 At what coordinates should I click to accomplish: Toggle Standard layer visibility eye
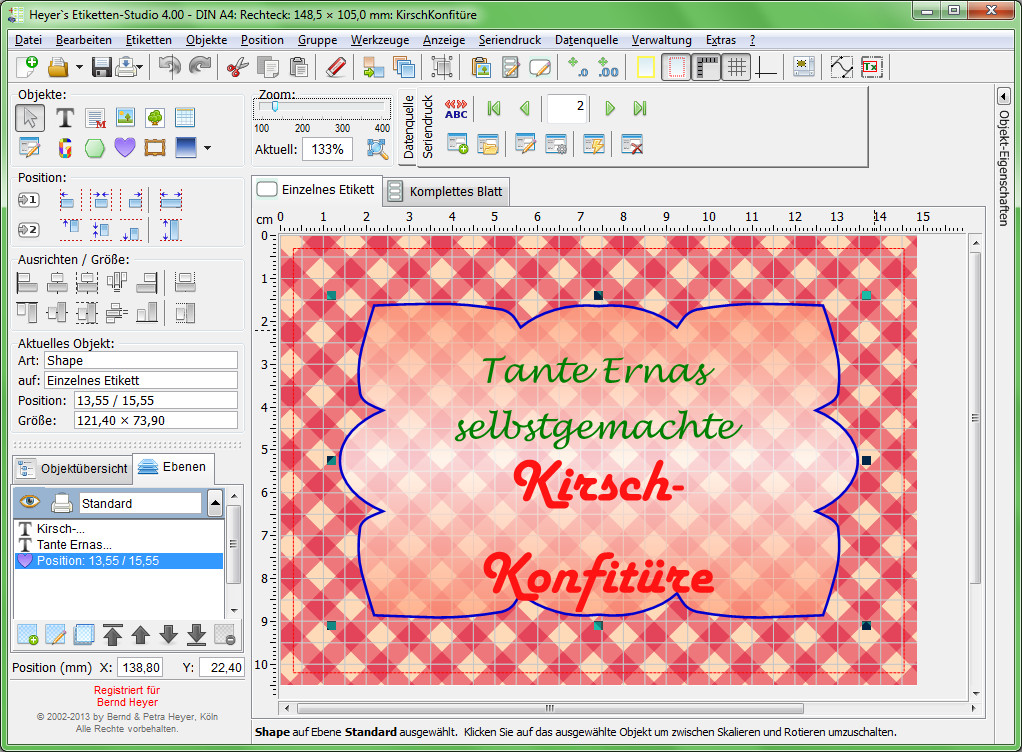[x=30, y=502]
